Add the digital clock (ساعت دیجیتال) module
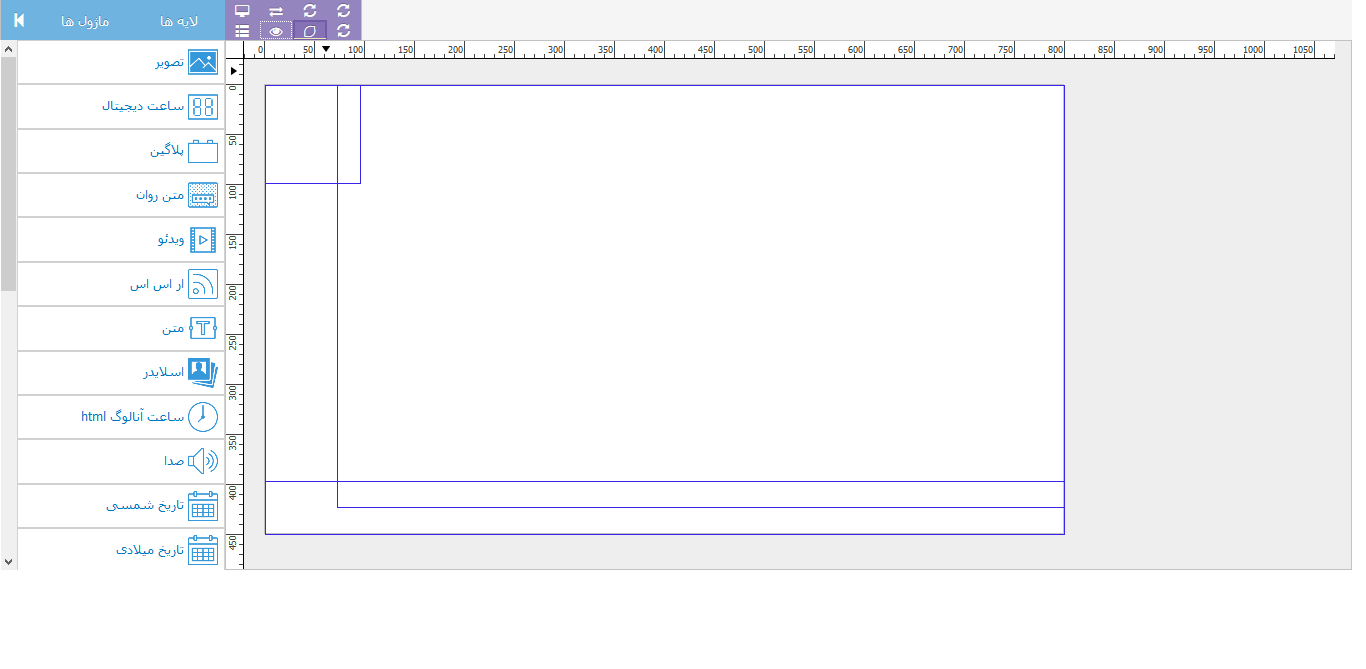Viewport: 1366px width, 669px height. 121,106
